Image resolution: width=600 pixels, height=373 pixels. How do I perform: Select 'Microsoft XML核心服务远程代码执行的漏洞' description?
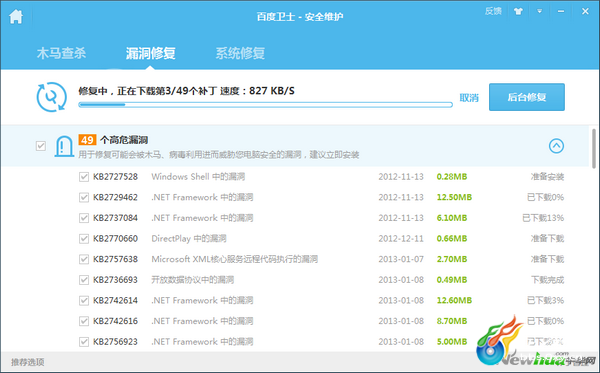coord(234,259)
